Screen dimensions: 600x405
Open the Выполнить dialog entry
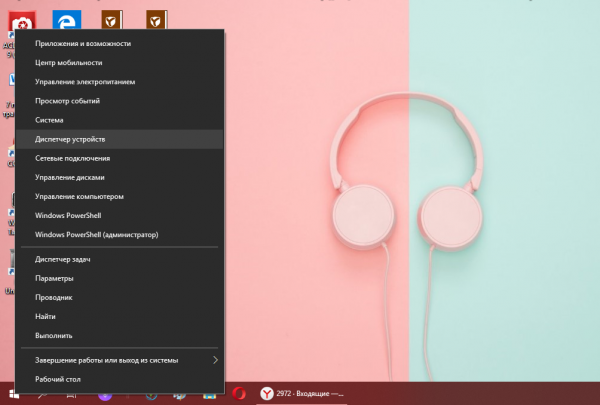click(x=119, y=336)
